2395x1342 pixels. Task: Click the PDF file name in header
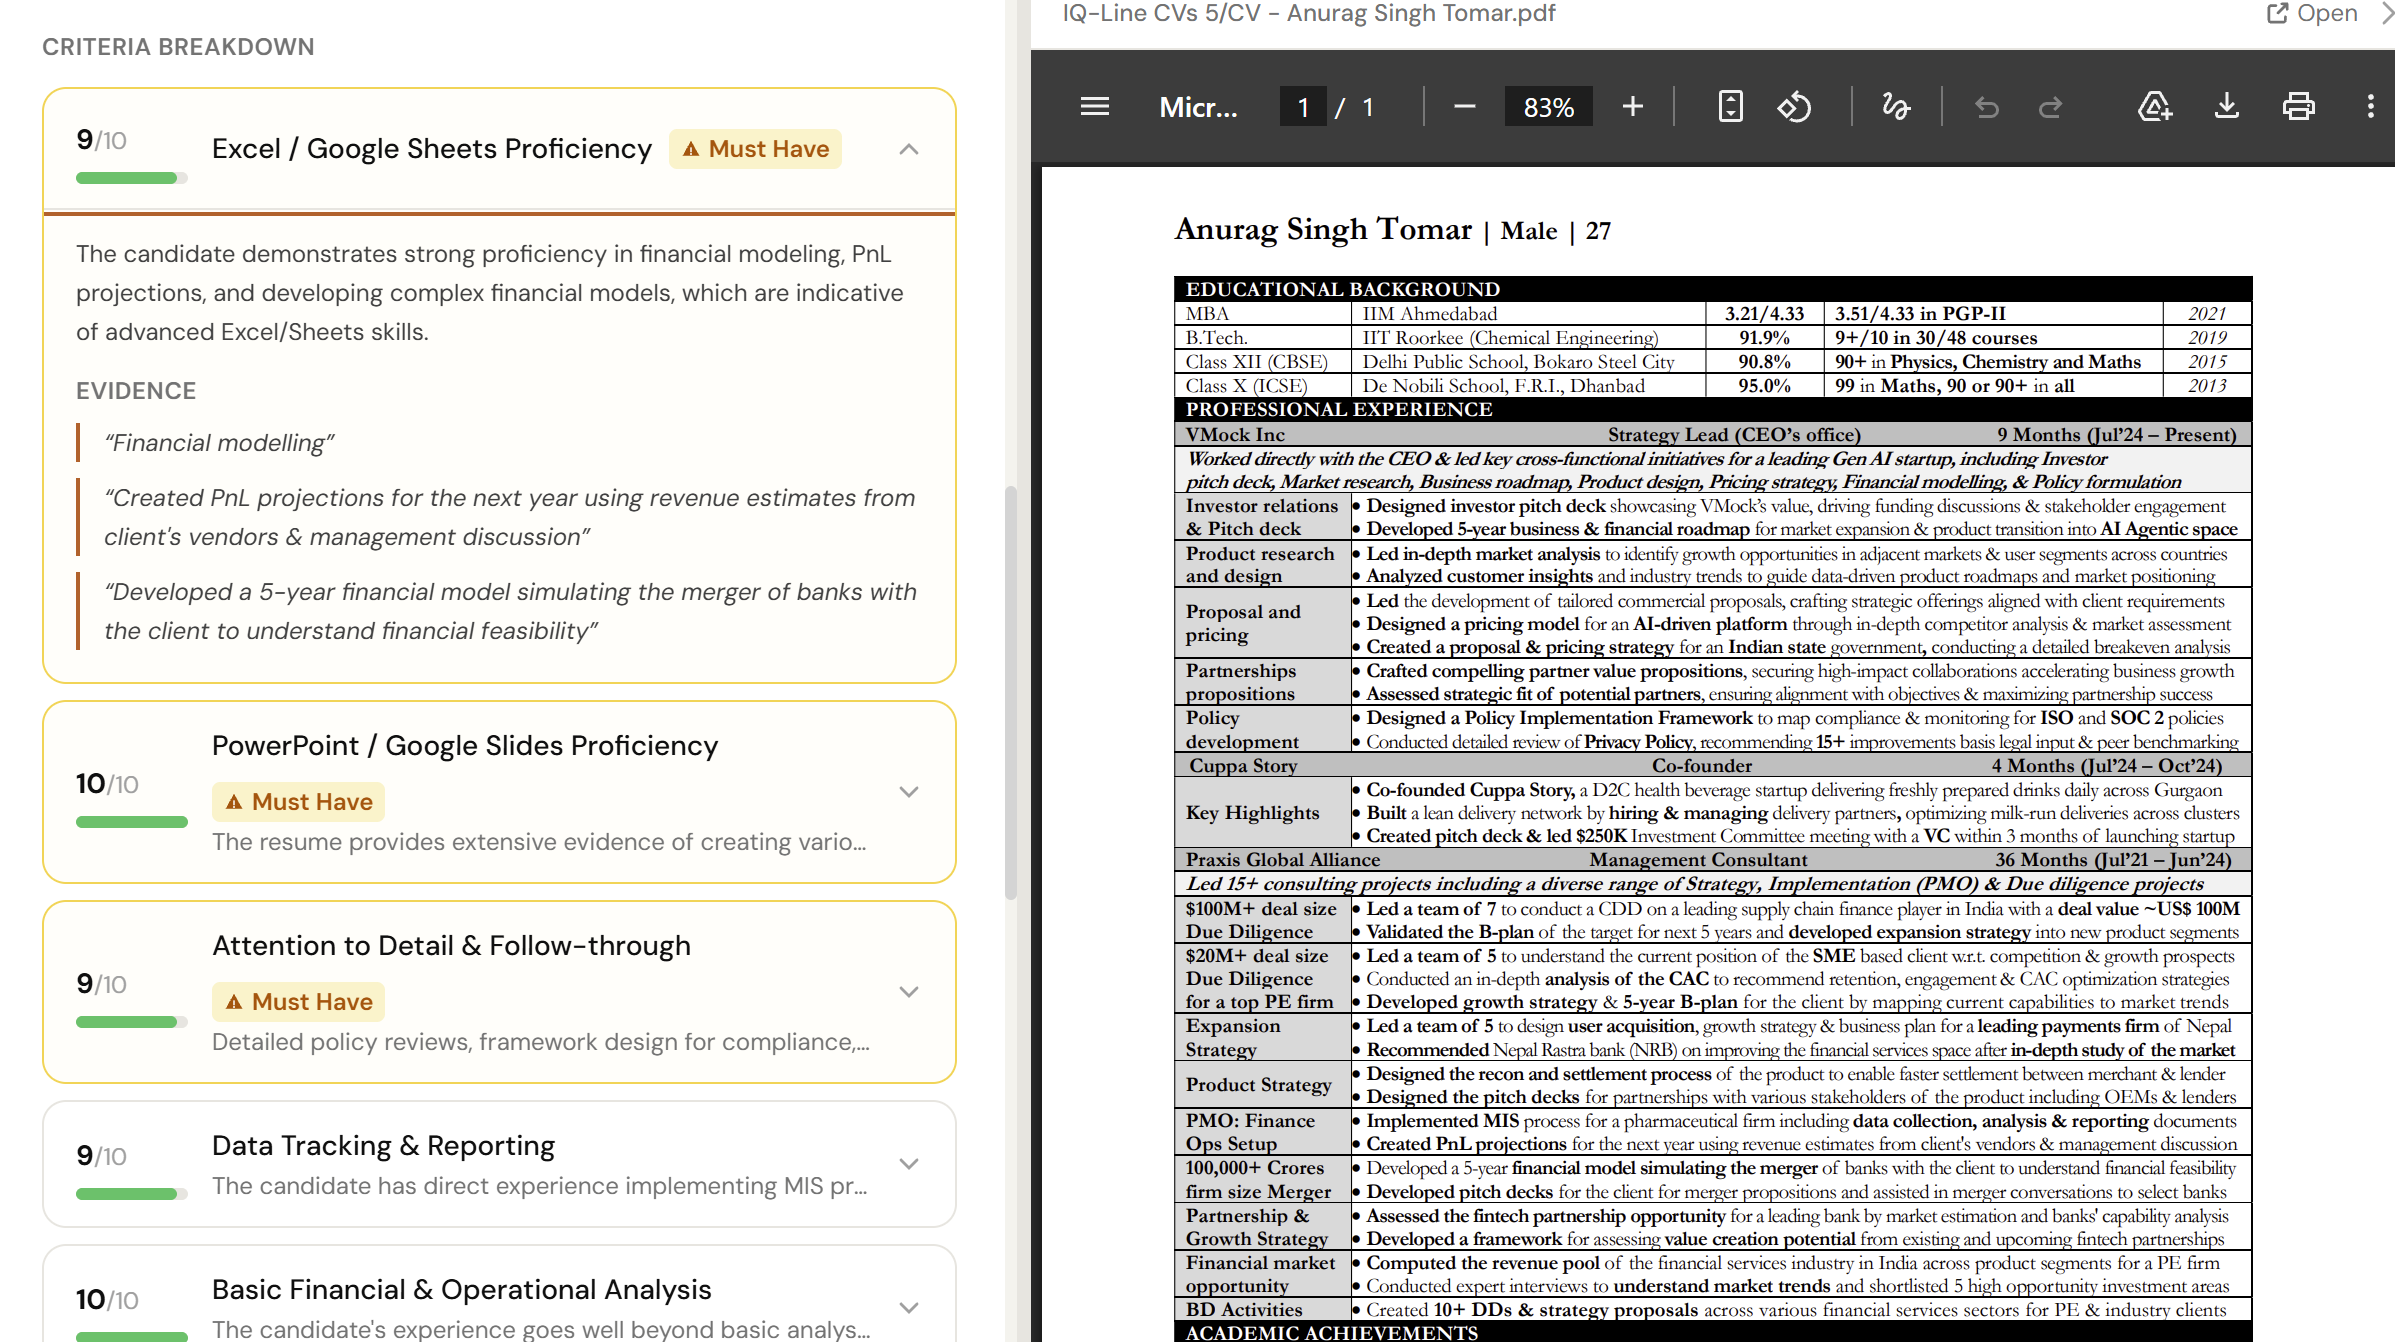point(1309,14)
